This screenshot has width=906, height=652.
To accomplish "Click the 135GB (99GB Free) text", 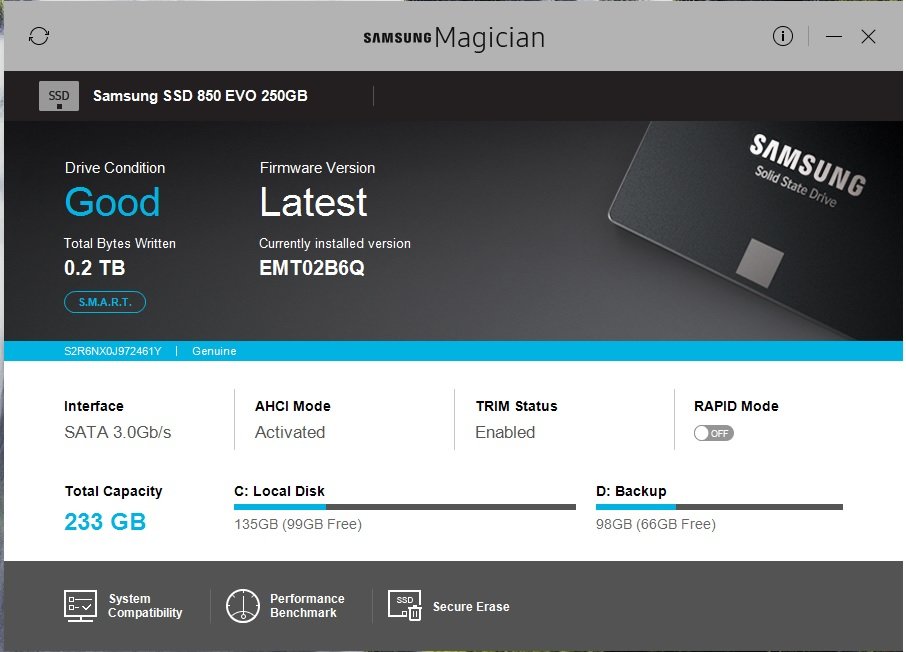I will (x=298, y=524).
